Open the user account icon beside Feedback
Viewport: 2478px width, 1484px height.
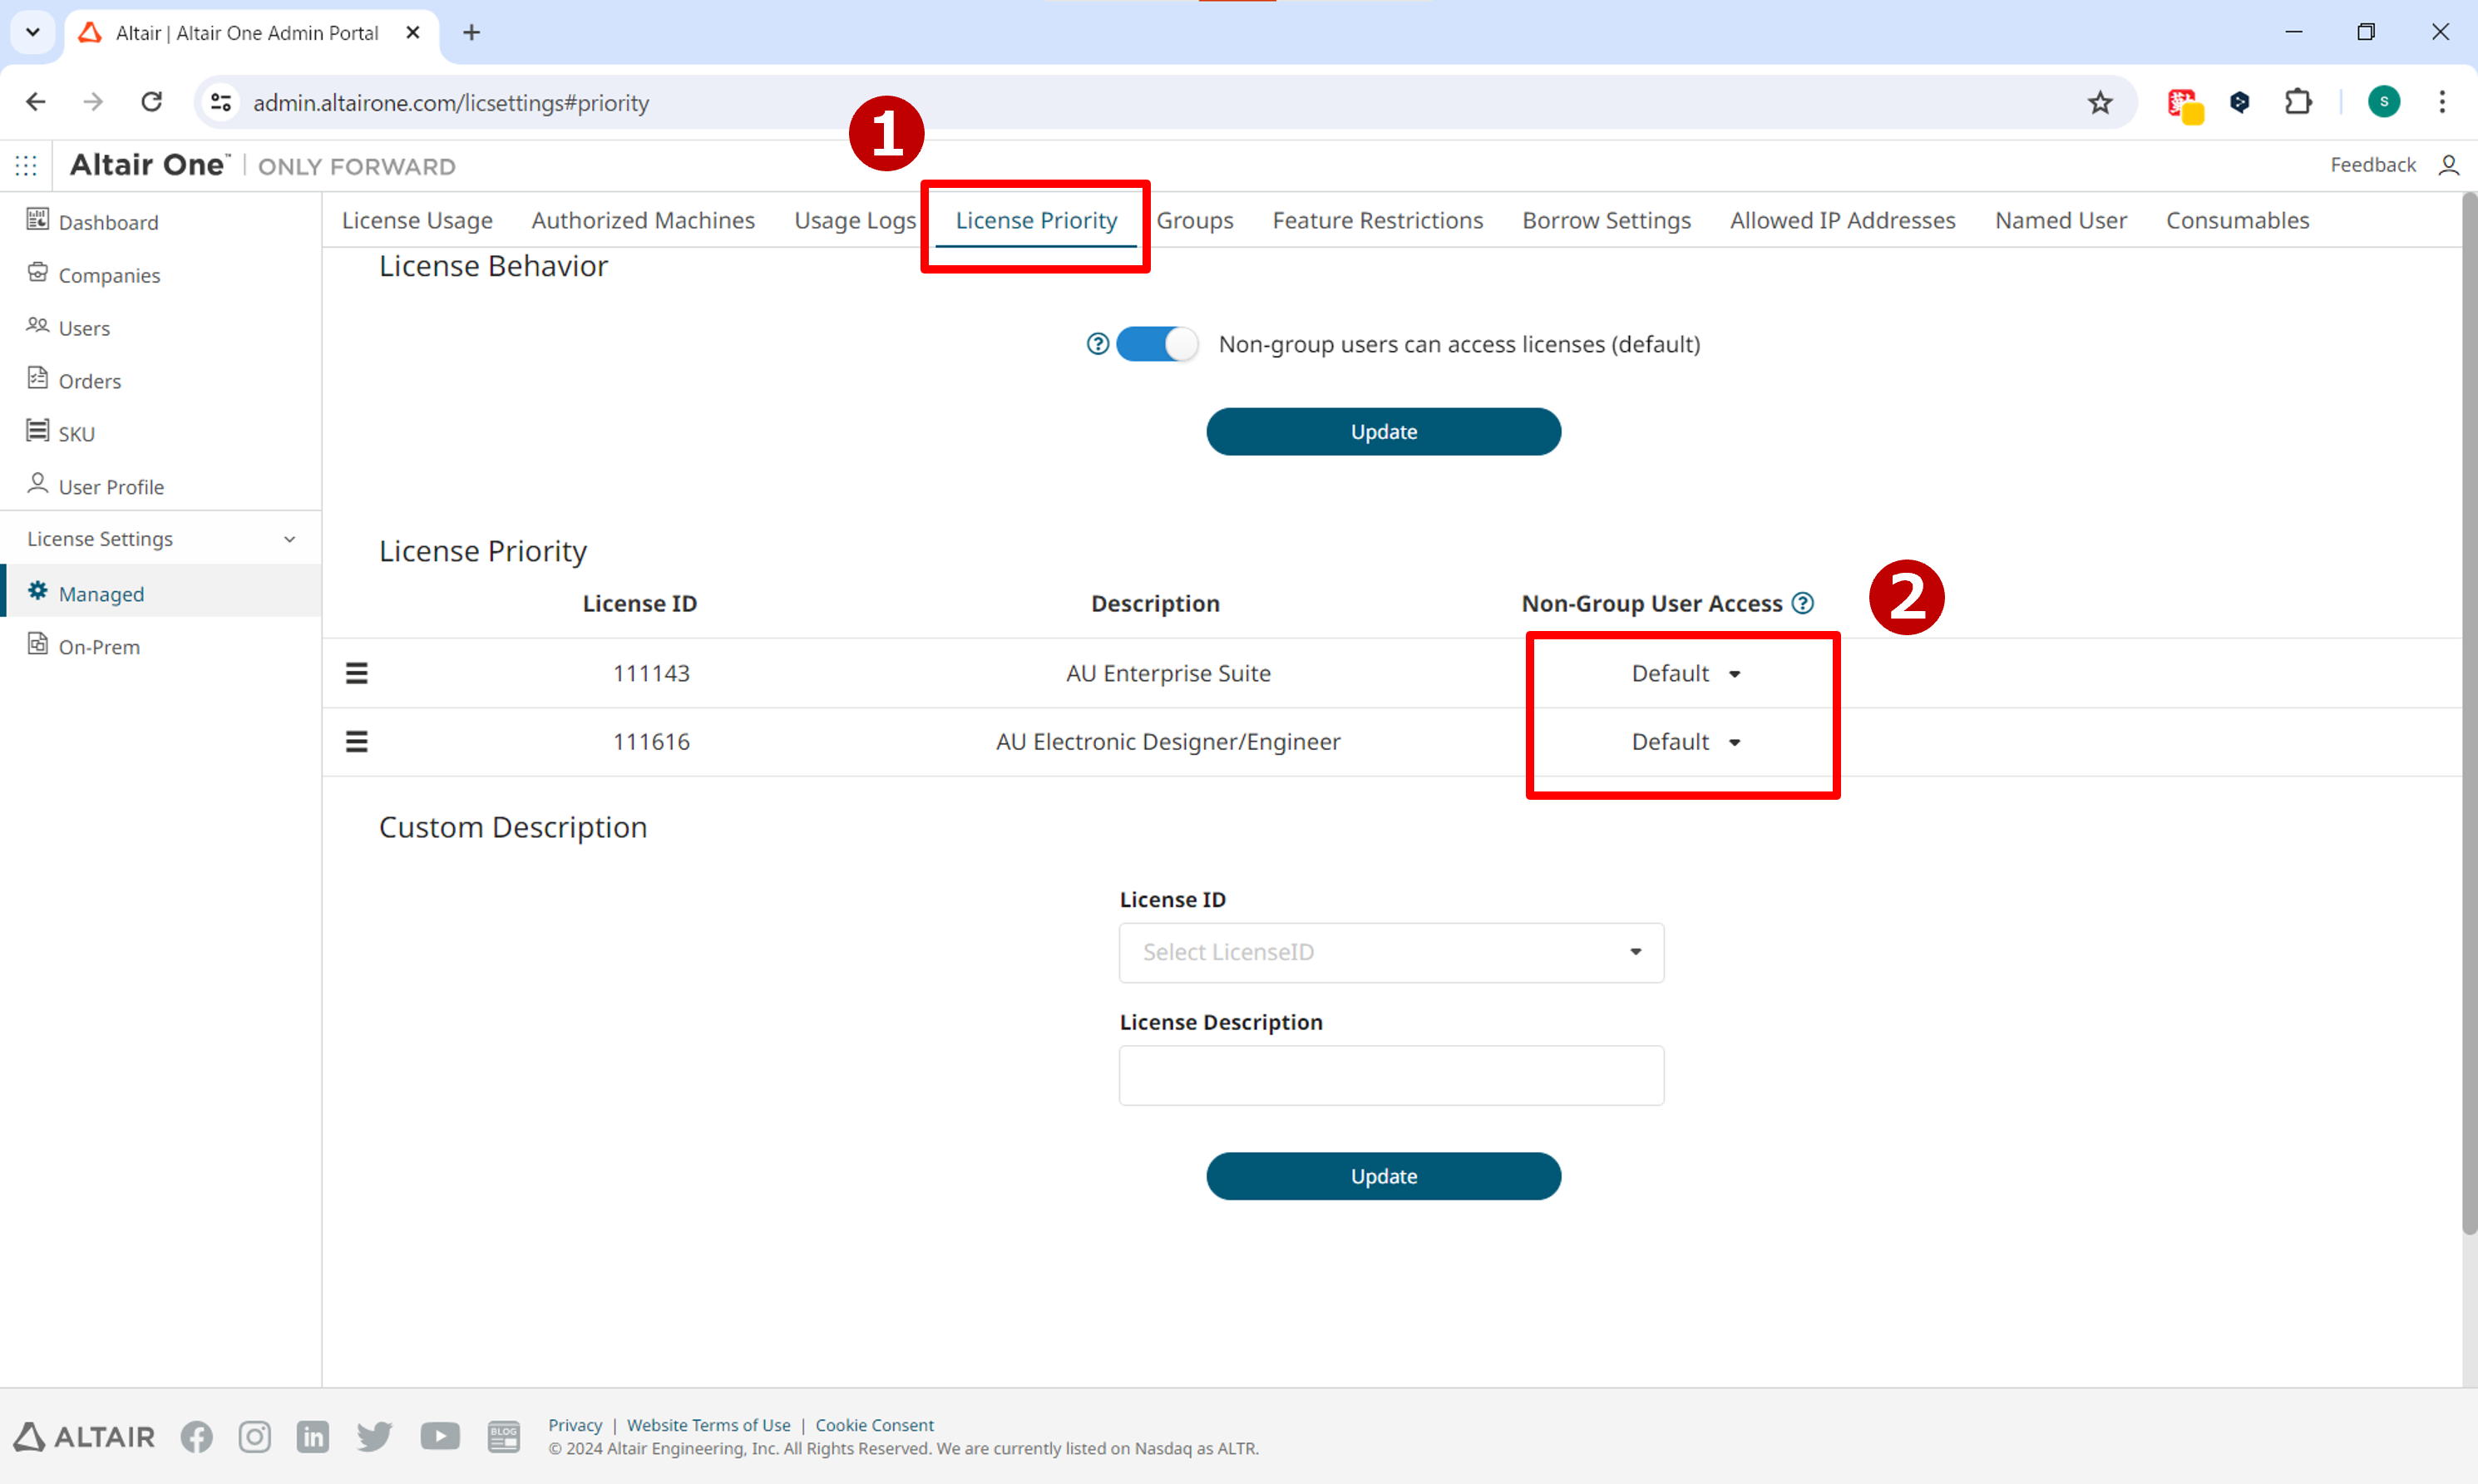click(x=2448, y=165)
